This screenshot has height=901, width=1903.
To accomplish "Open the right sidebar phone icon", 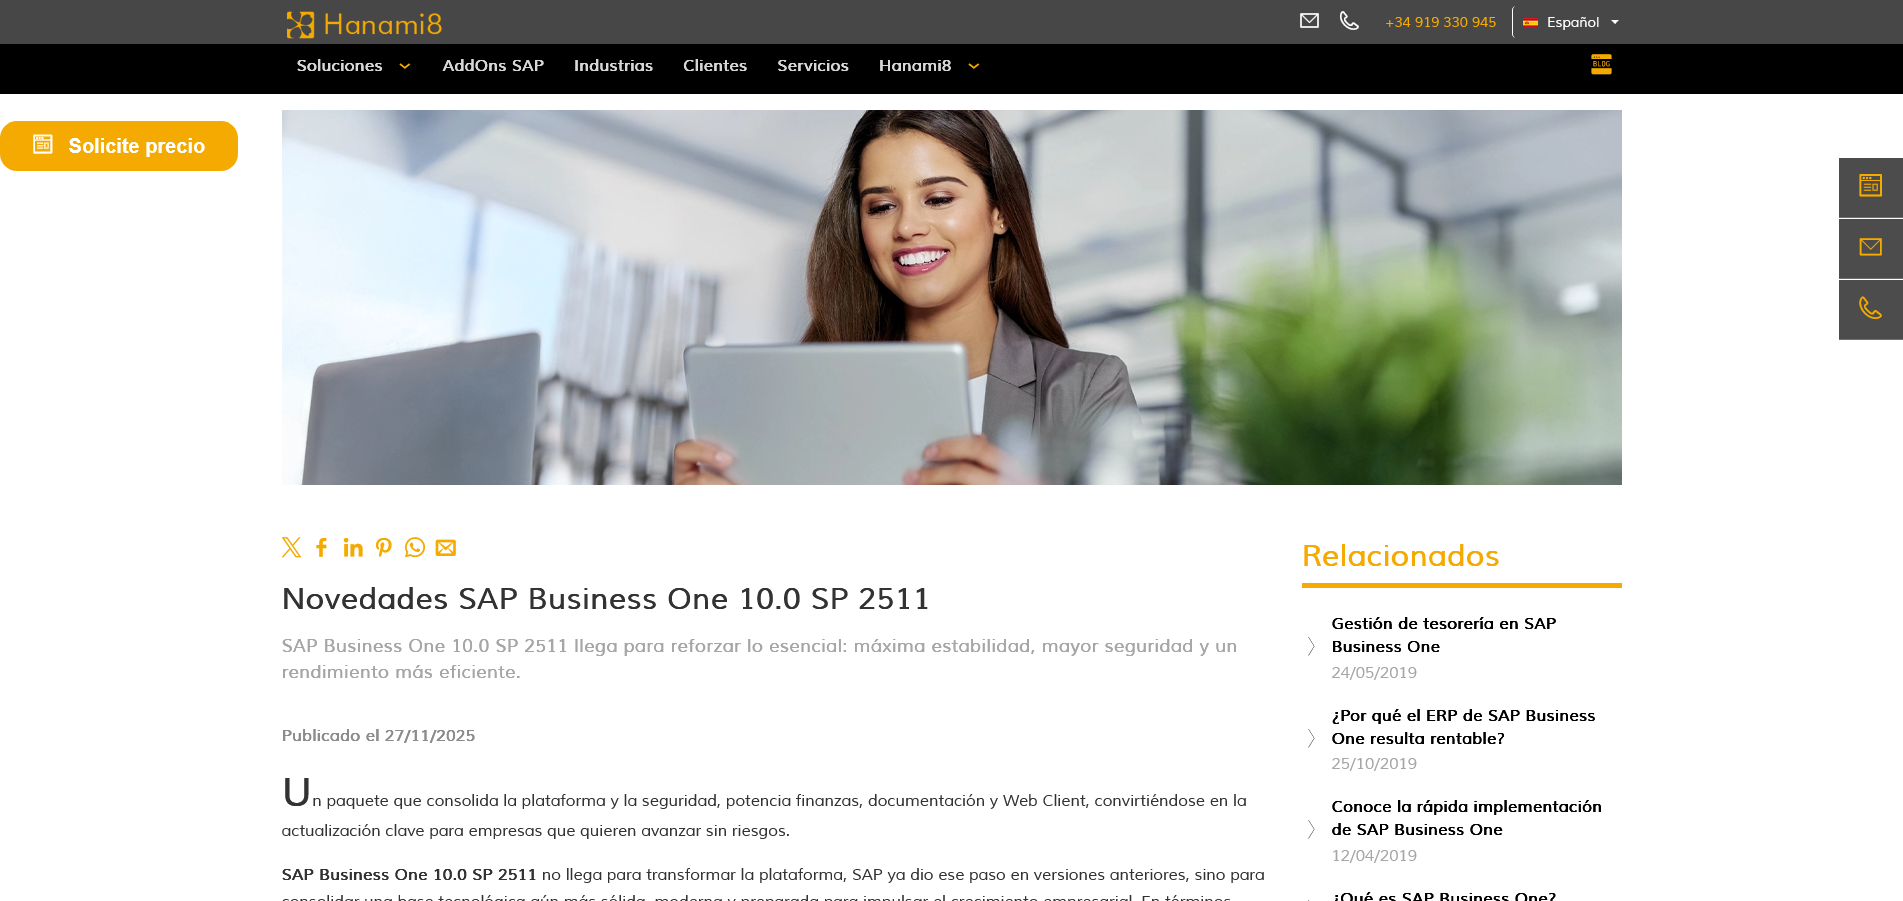I will tap(1871, 309).
